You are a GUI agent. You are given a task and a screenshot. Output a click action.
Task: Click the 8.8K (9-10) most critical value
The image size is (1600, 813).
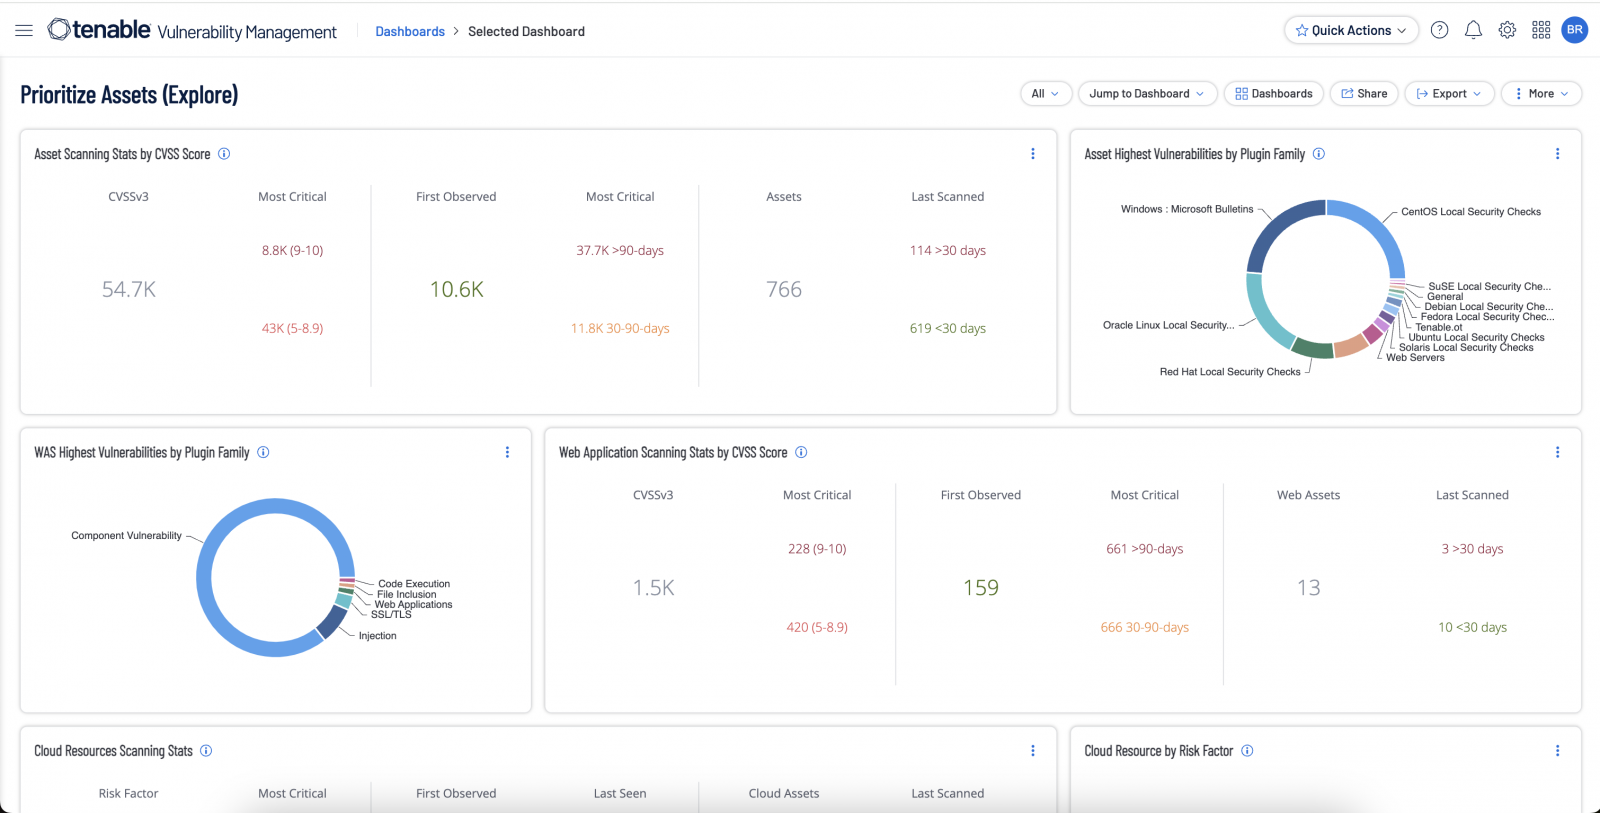[292, 251]
